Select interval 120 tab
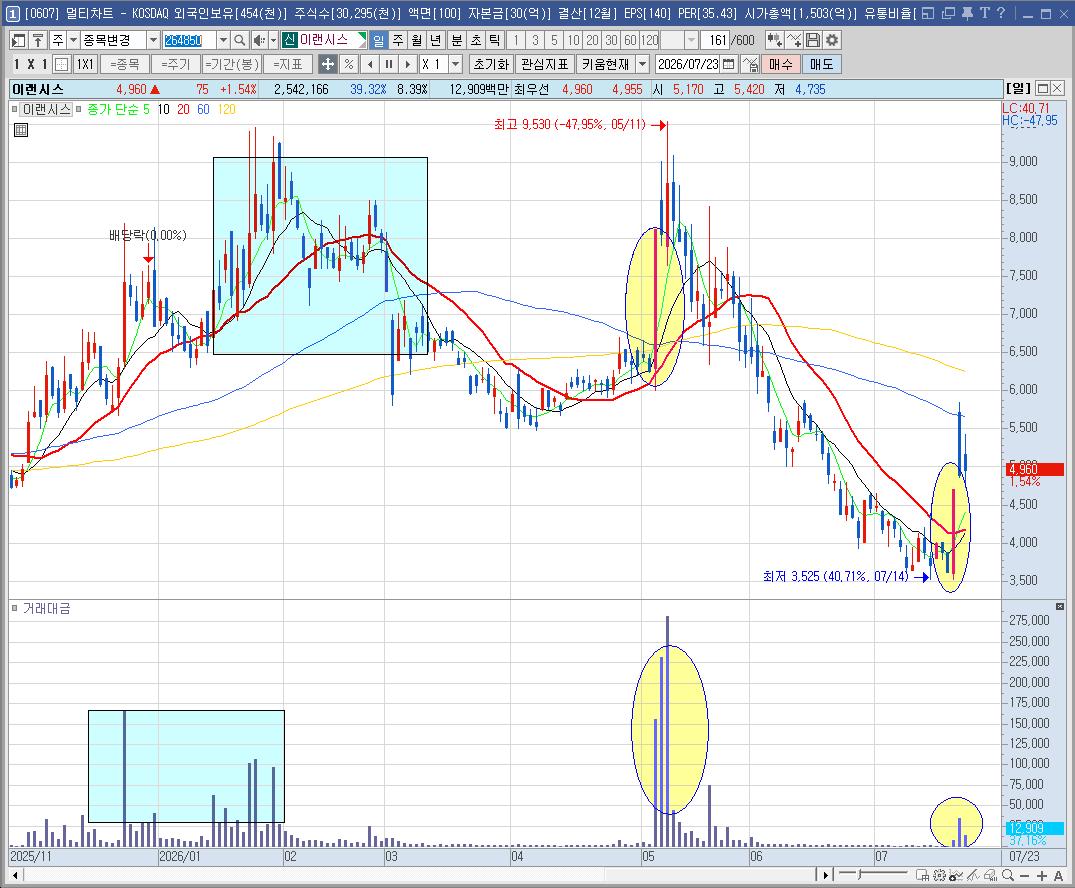 [x=649, y=40]
